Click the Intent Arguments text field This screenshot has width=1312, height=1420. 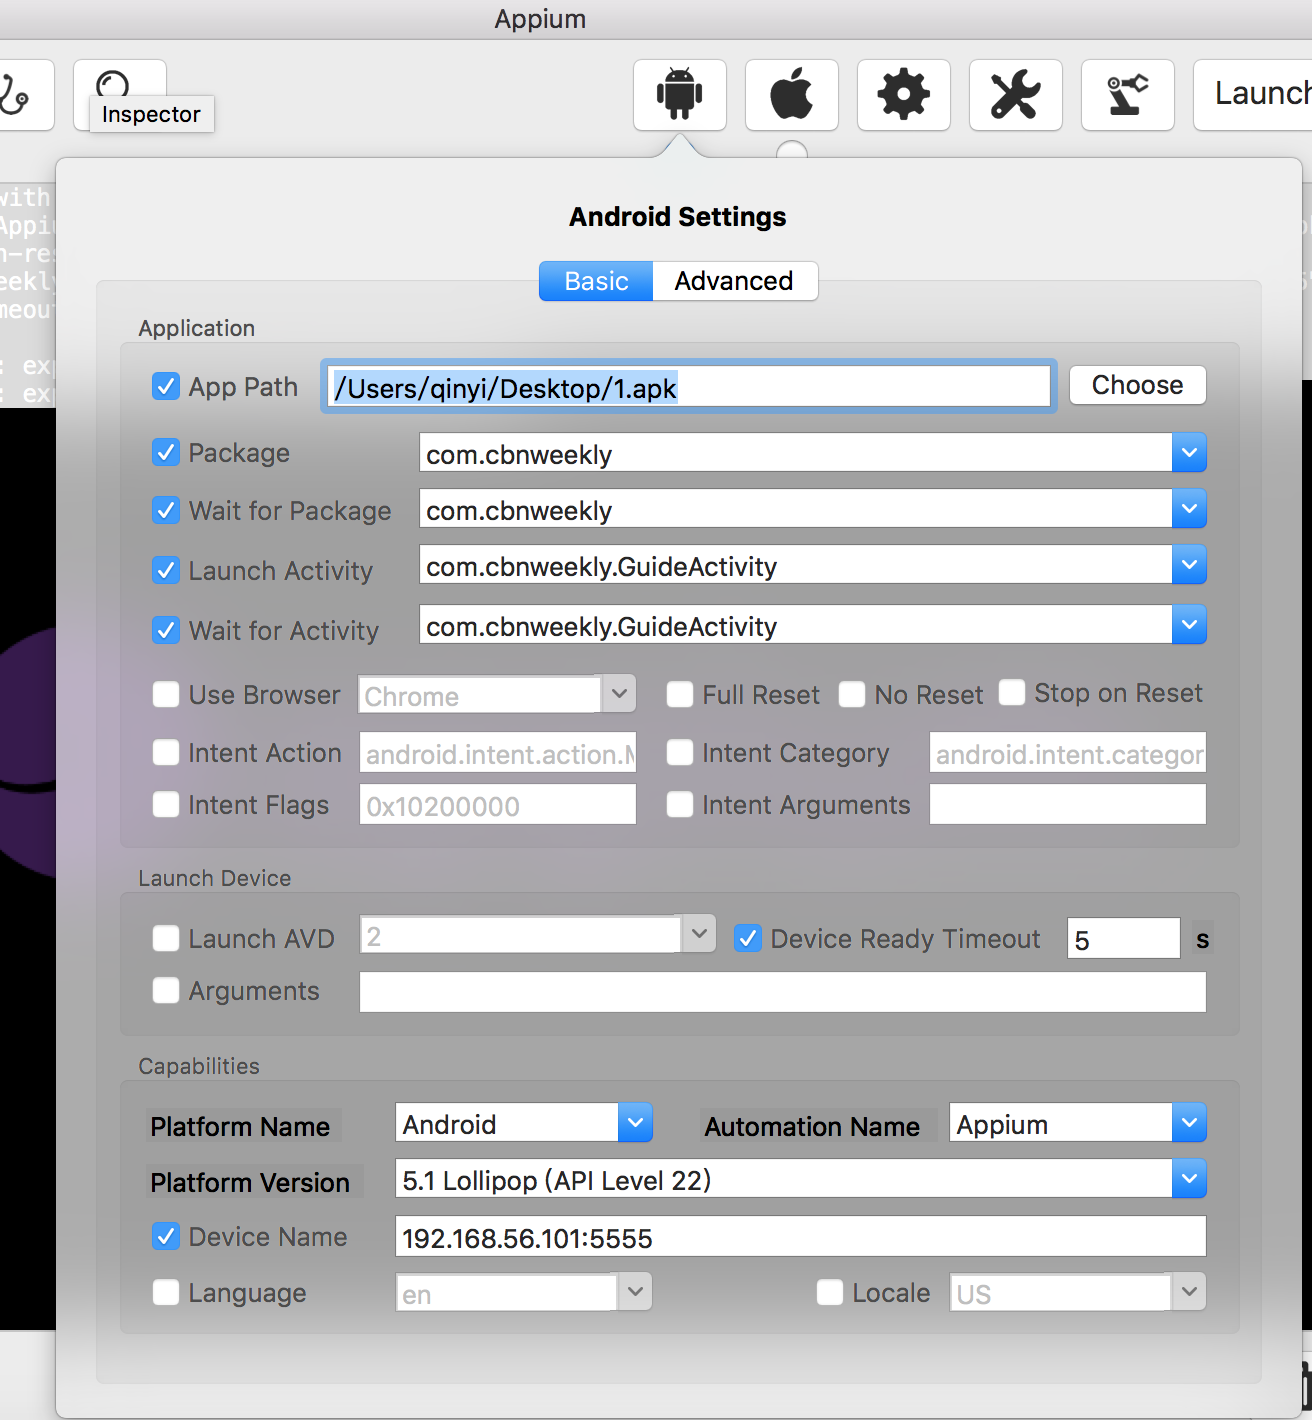pyautogui.click(x=1068, y=804)
